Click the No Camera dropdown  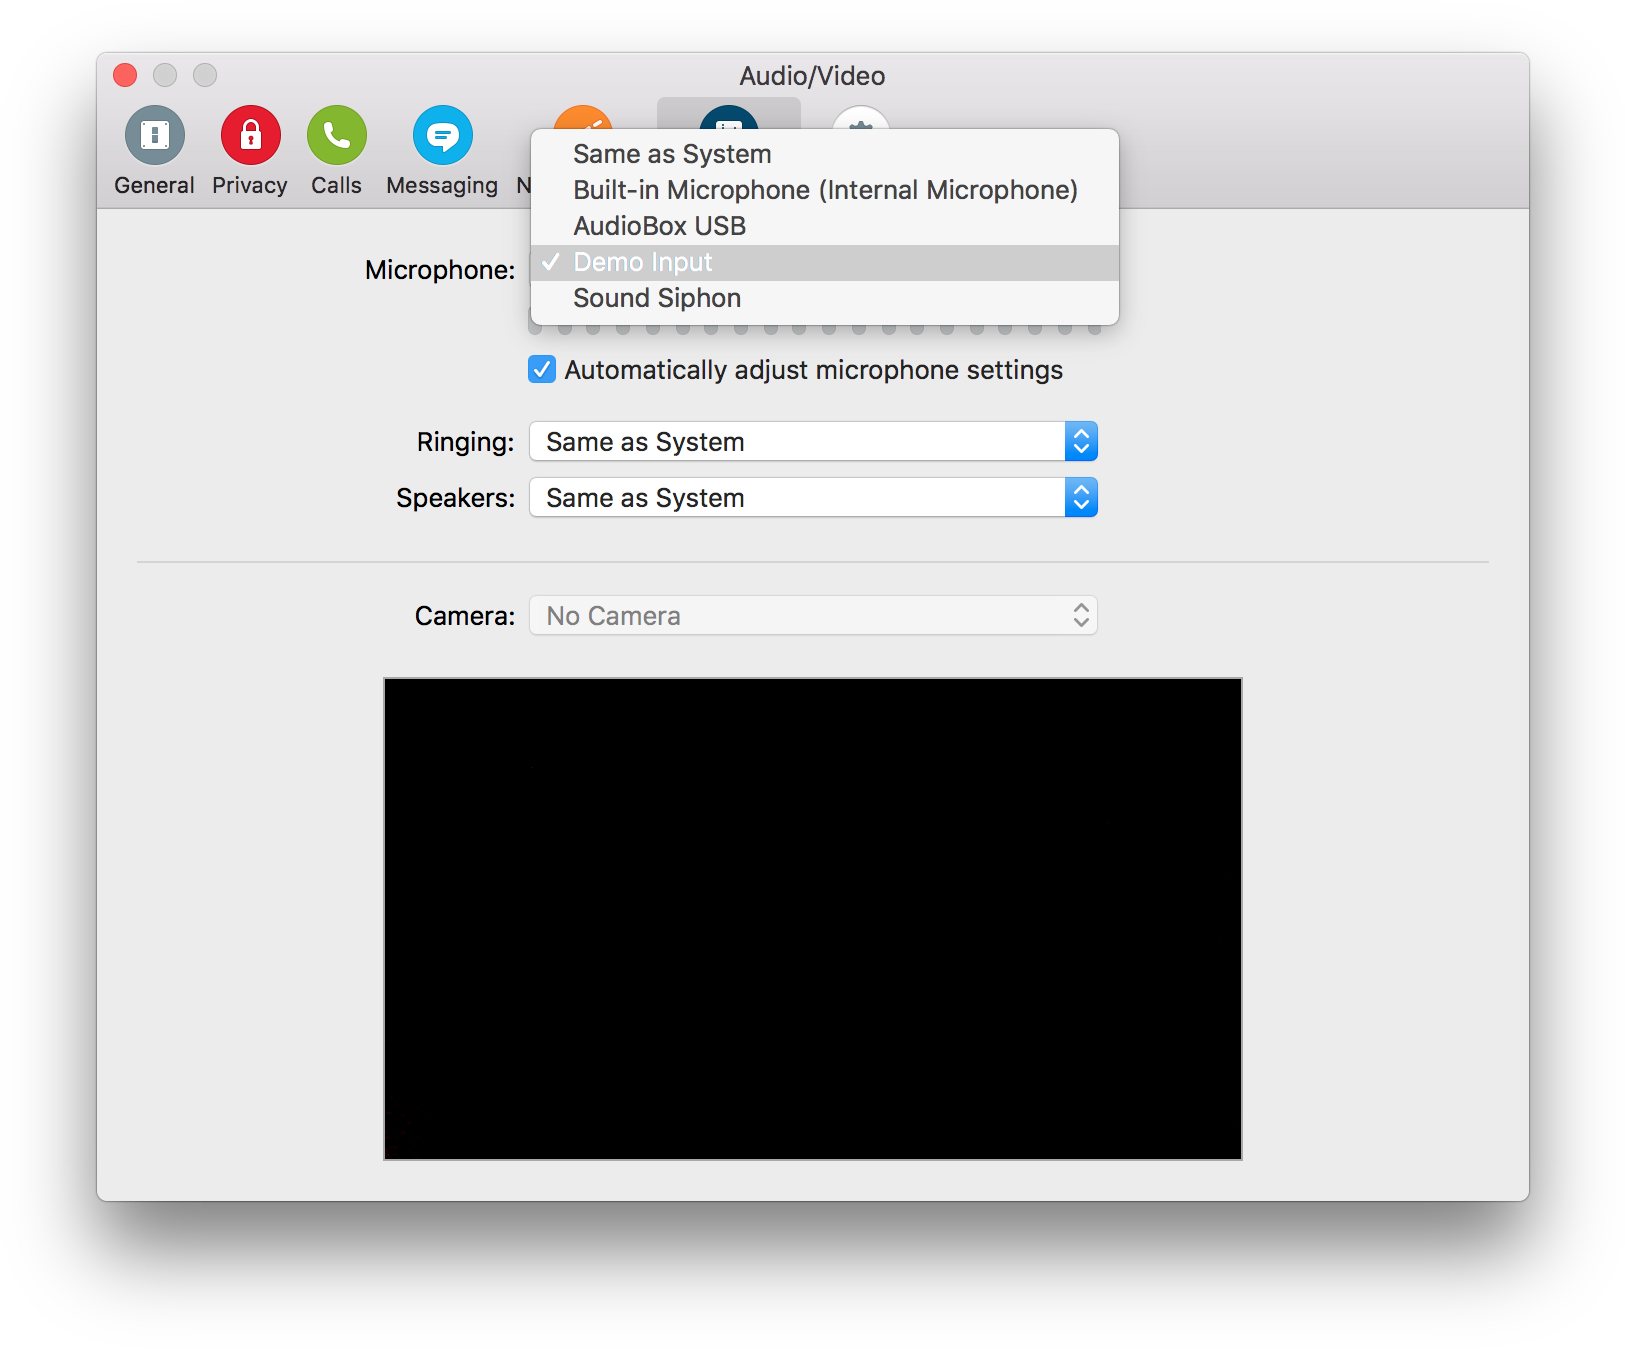[813, 616]
